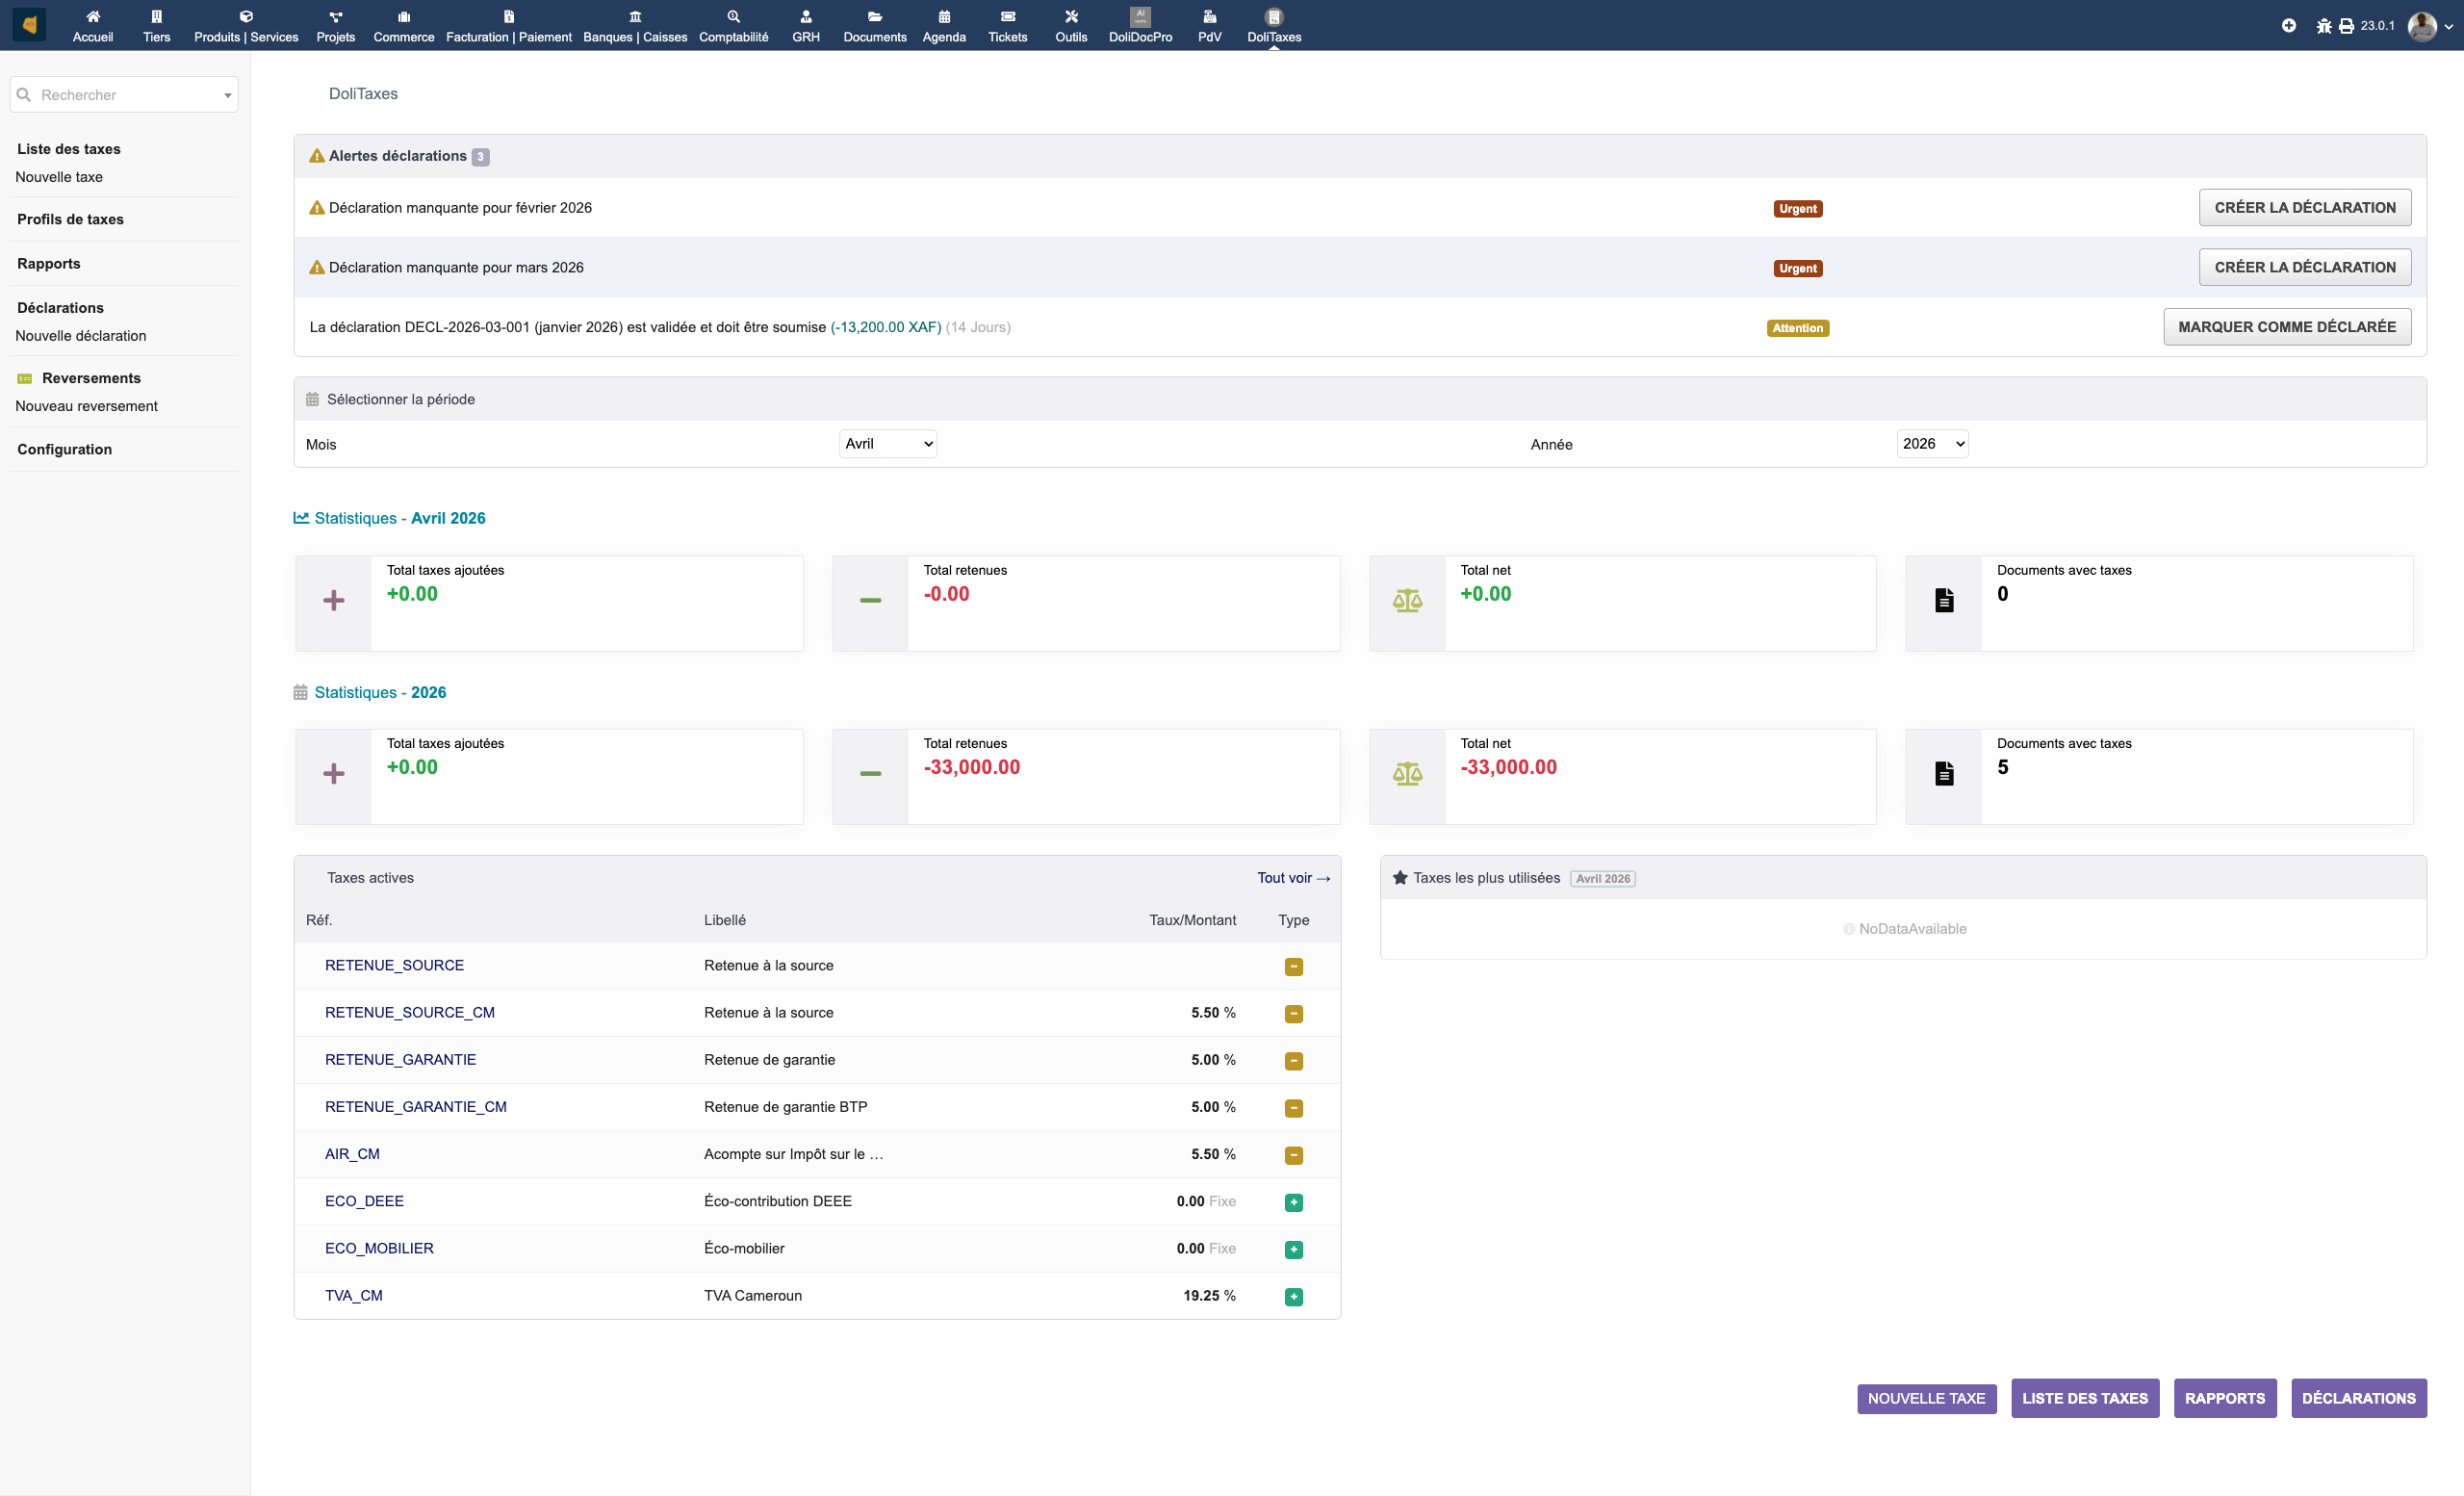Open the Mois dropdown showing Avril
Viewport: 2464px width, 1496px height.
(887, 444)
